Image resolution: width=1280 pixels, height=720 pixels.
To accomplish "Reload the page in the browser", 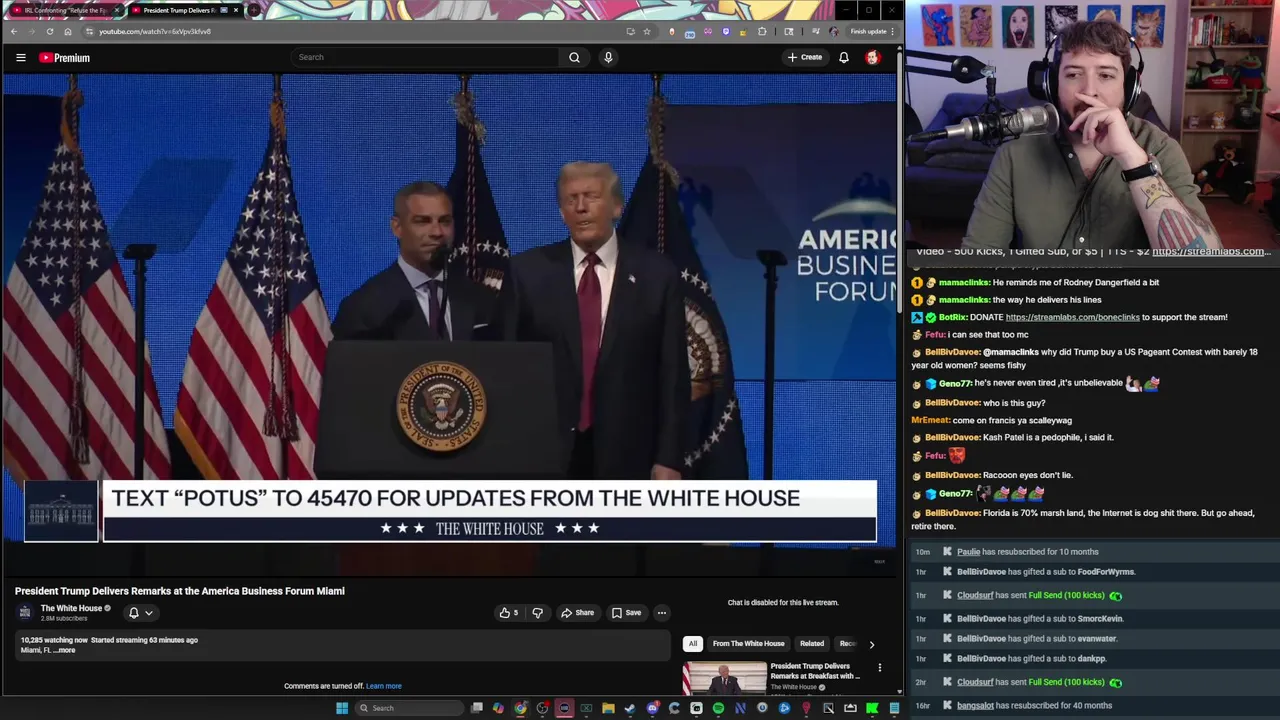I will pyautogui.click(x=49, y=31).
